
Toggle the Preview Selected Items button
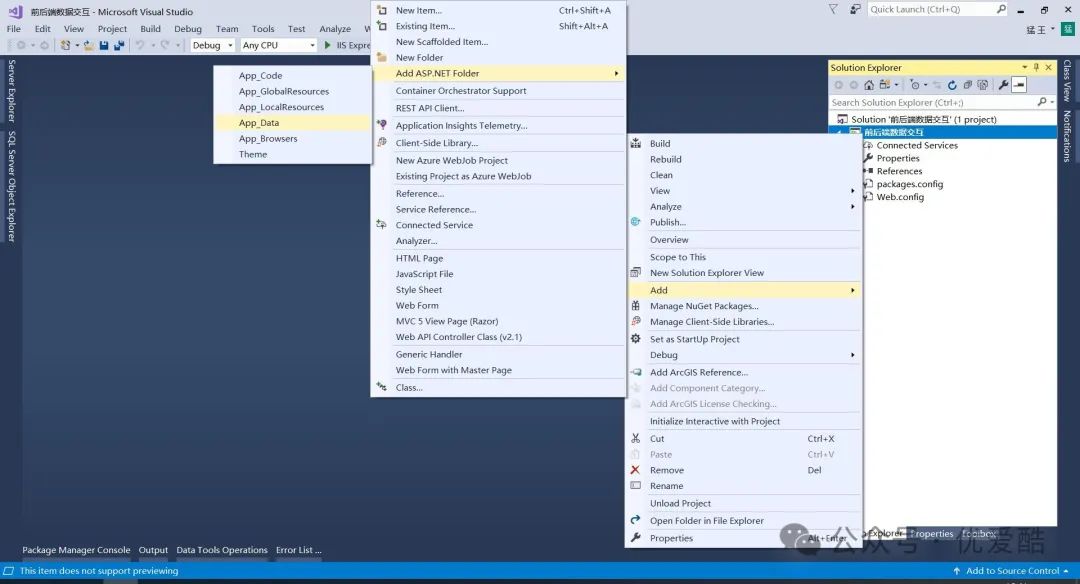[x=1019, y=85]
